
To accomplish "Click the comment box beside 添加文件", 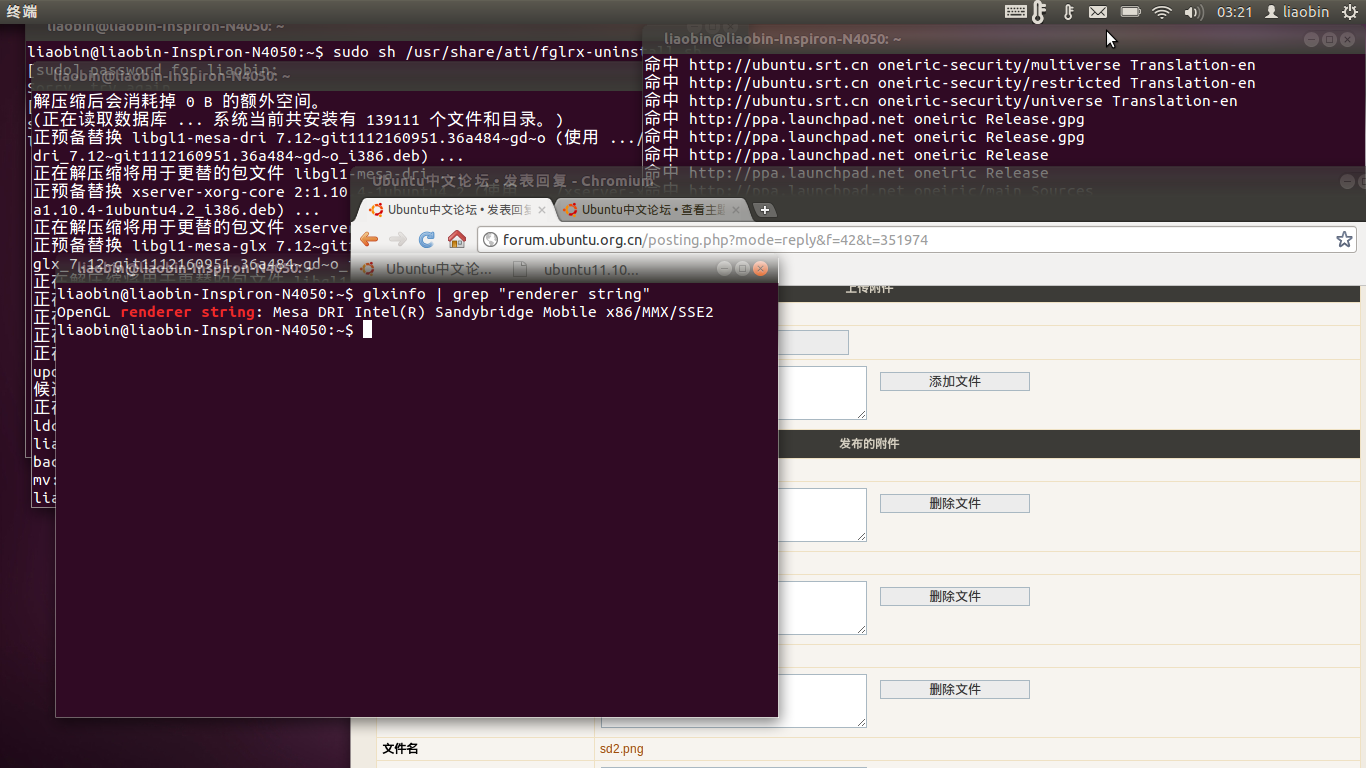I will tap(822, 393).
